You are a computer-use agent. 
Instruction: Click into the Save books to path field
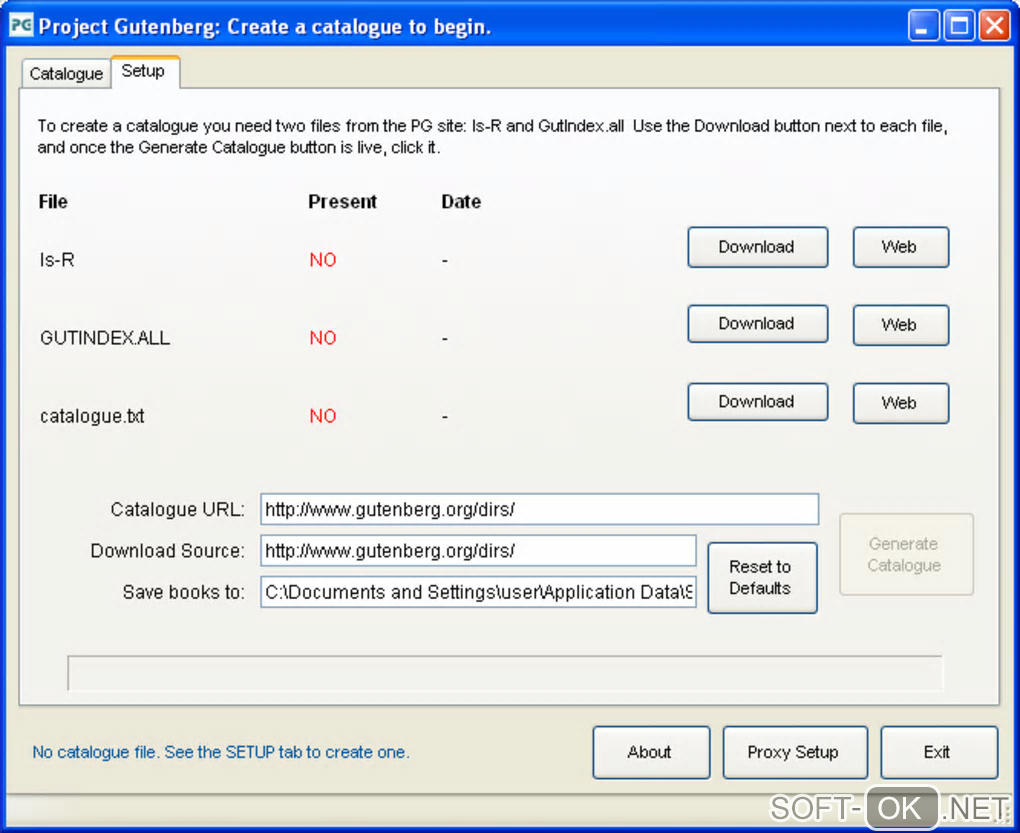coord(478,592)
